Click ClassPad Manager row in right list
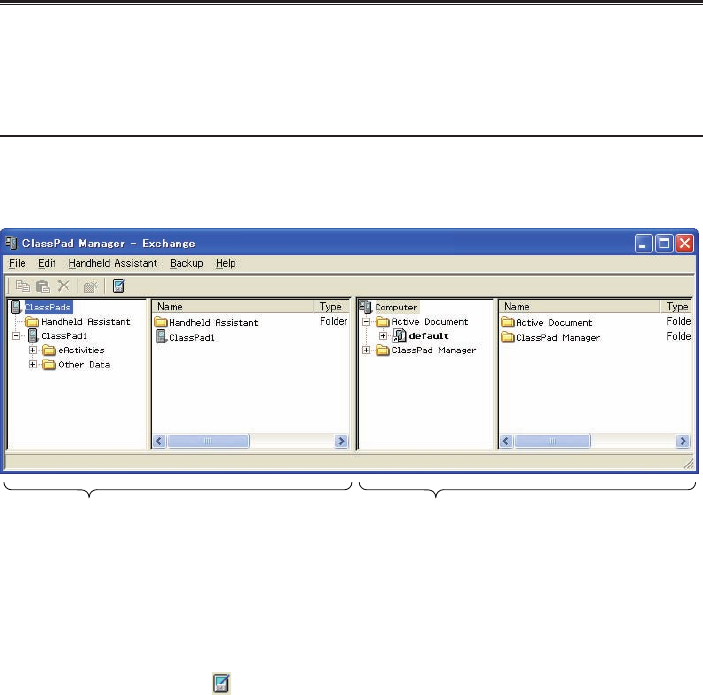The height and width of the screenshot is (695, 703). [596, 337]
